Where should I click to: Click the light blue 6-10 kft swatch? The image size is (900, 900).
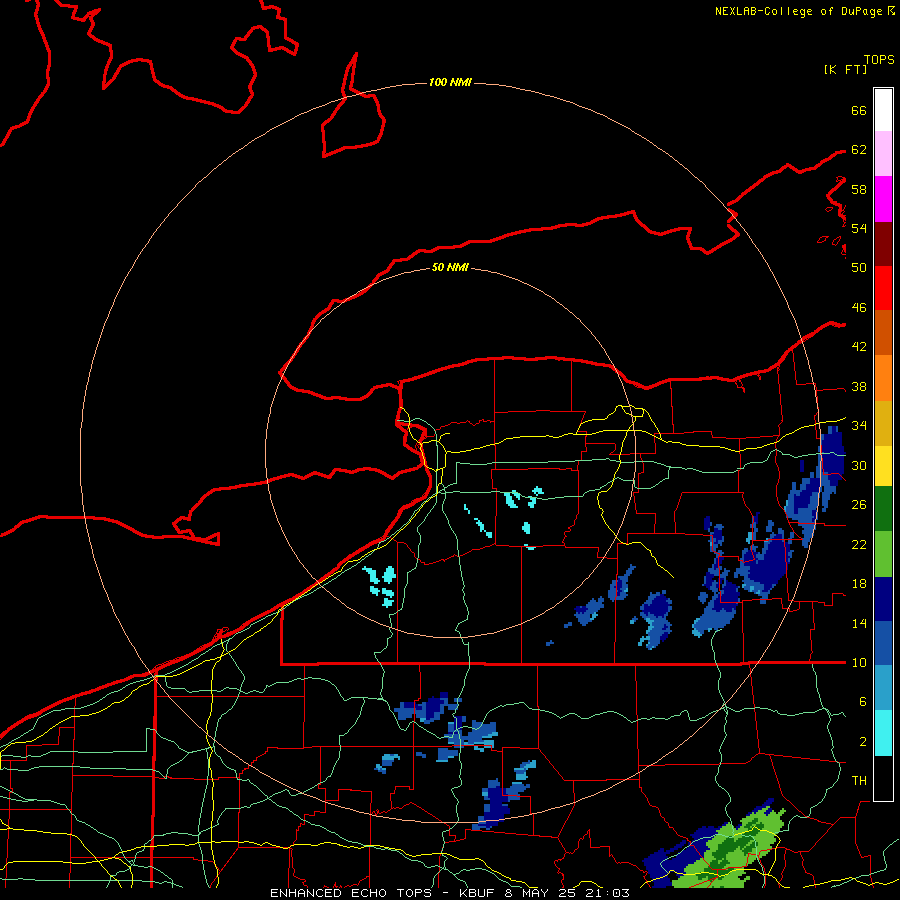(883, 688)
